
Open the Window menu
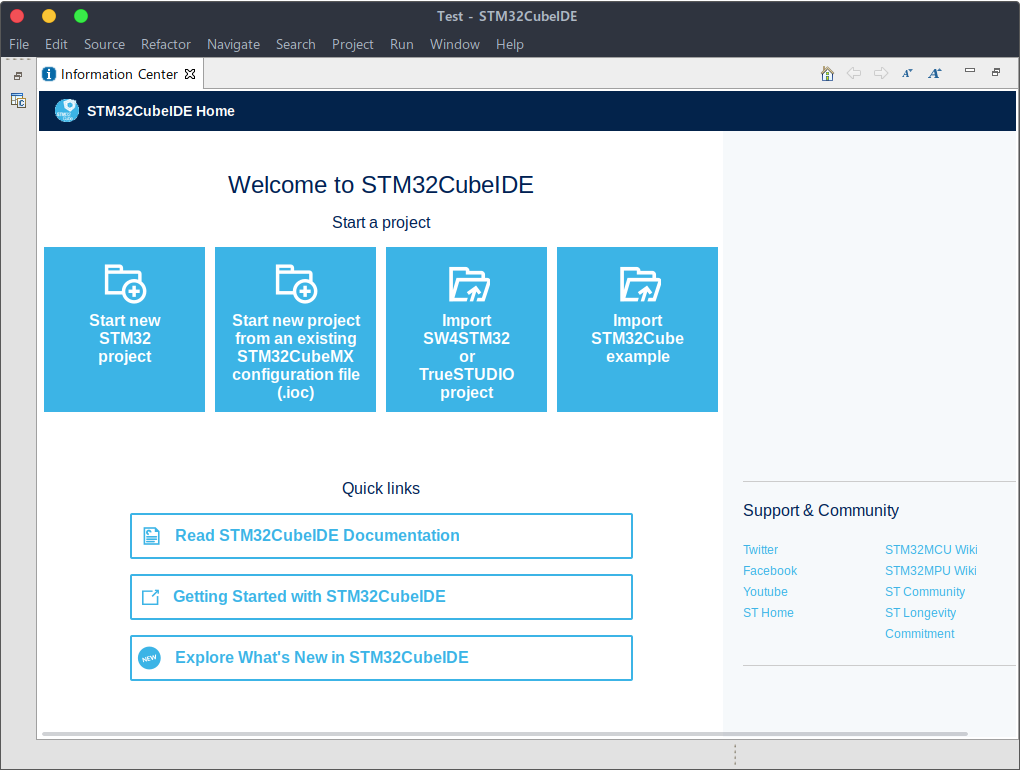coord(455,44)
